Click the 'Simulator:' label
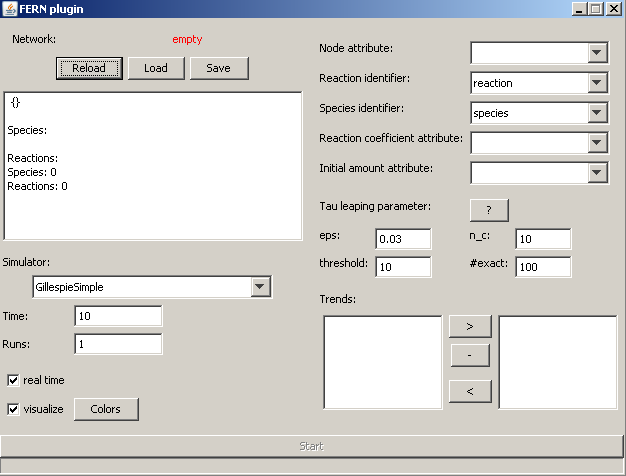Screen dimensions: 626x476 coord(26,262)
